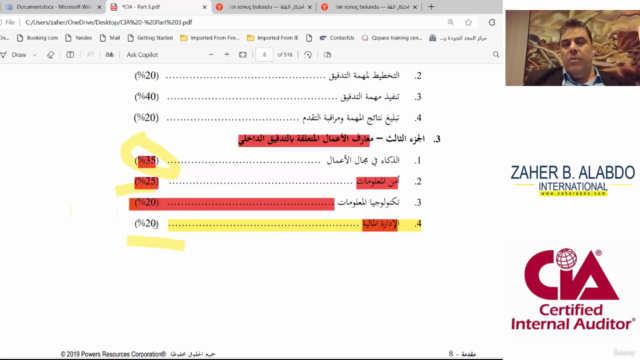Open the PDF search magnifier
The image size is (640, 360).
[496, 55]
